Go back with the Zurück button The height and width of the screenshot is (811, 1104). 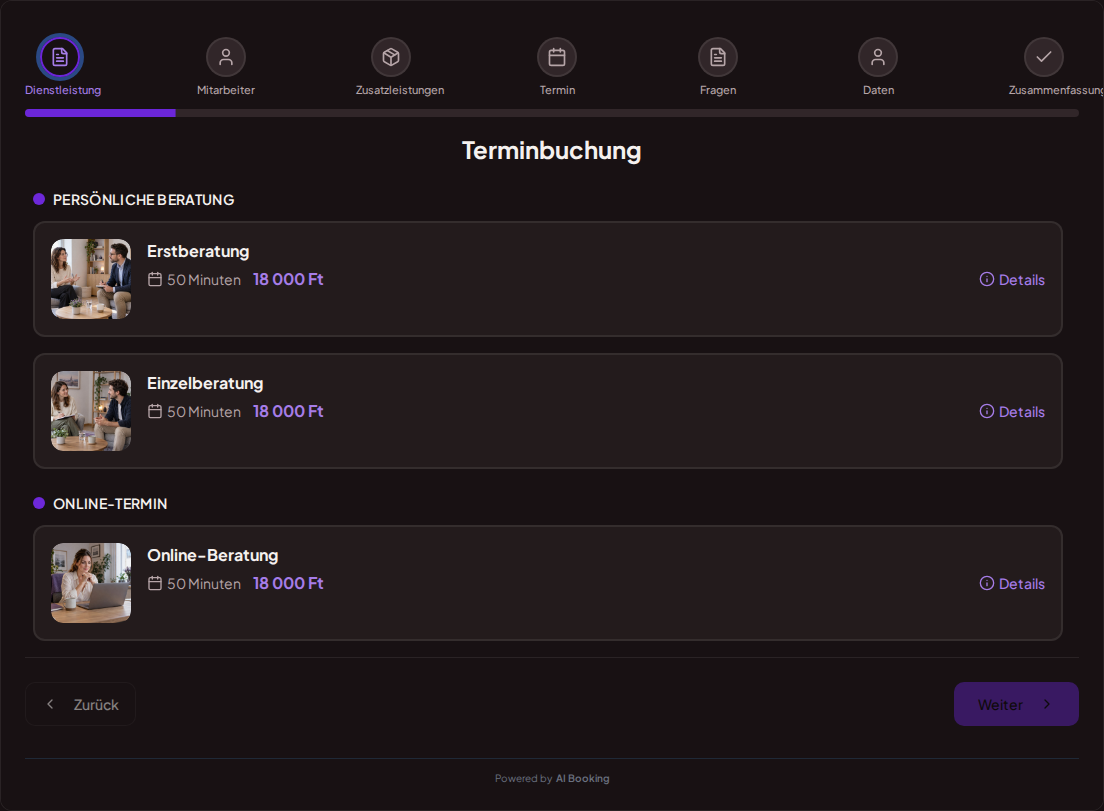(x=80, y=704)
